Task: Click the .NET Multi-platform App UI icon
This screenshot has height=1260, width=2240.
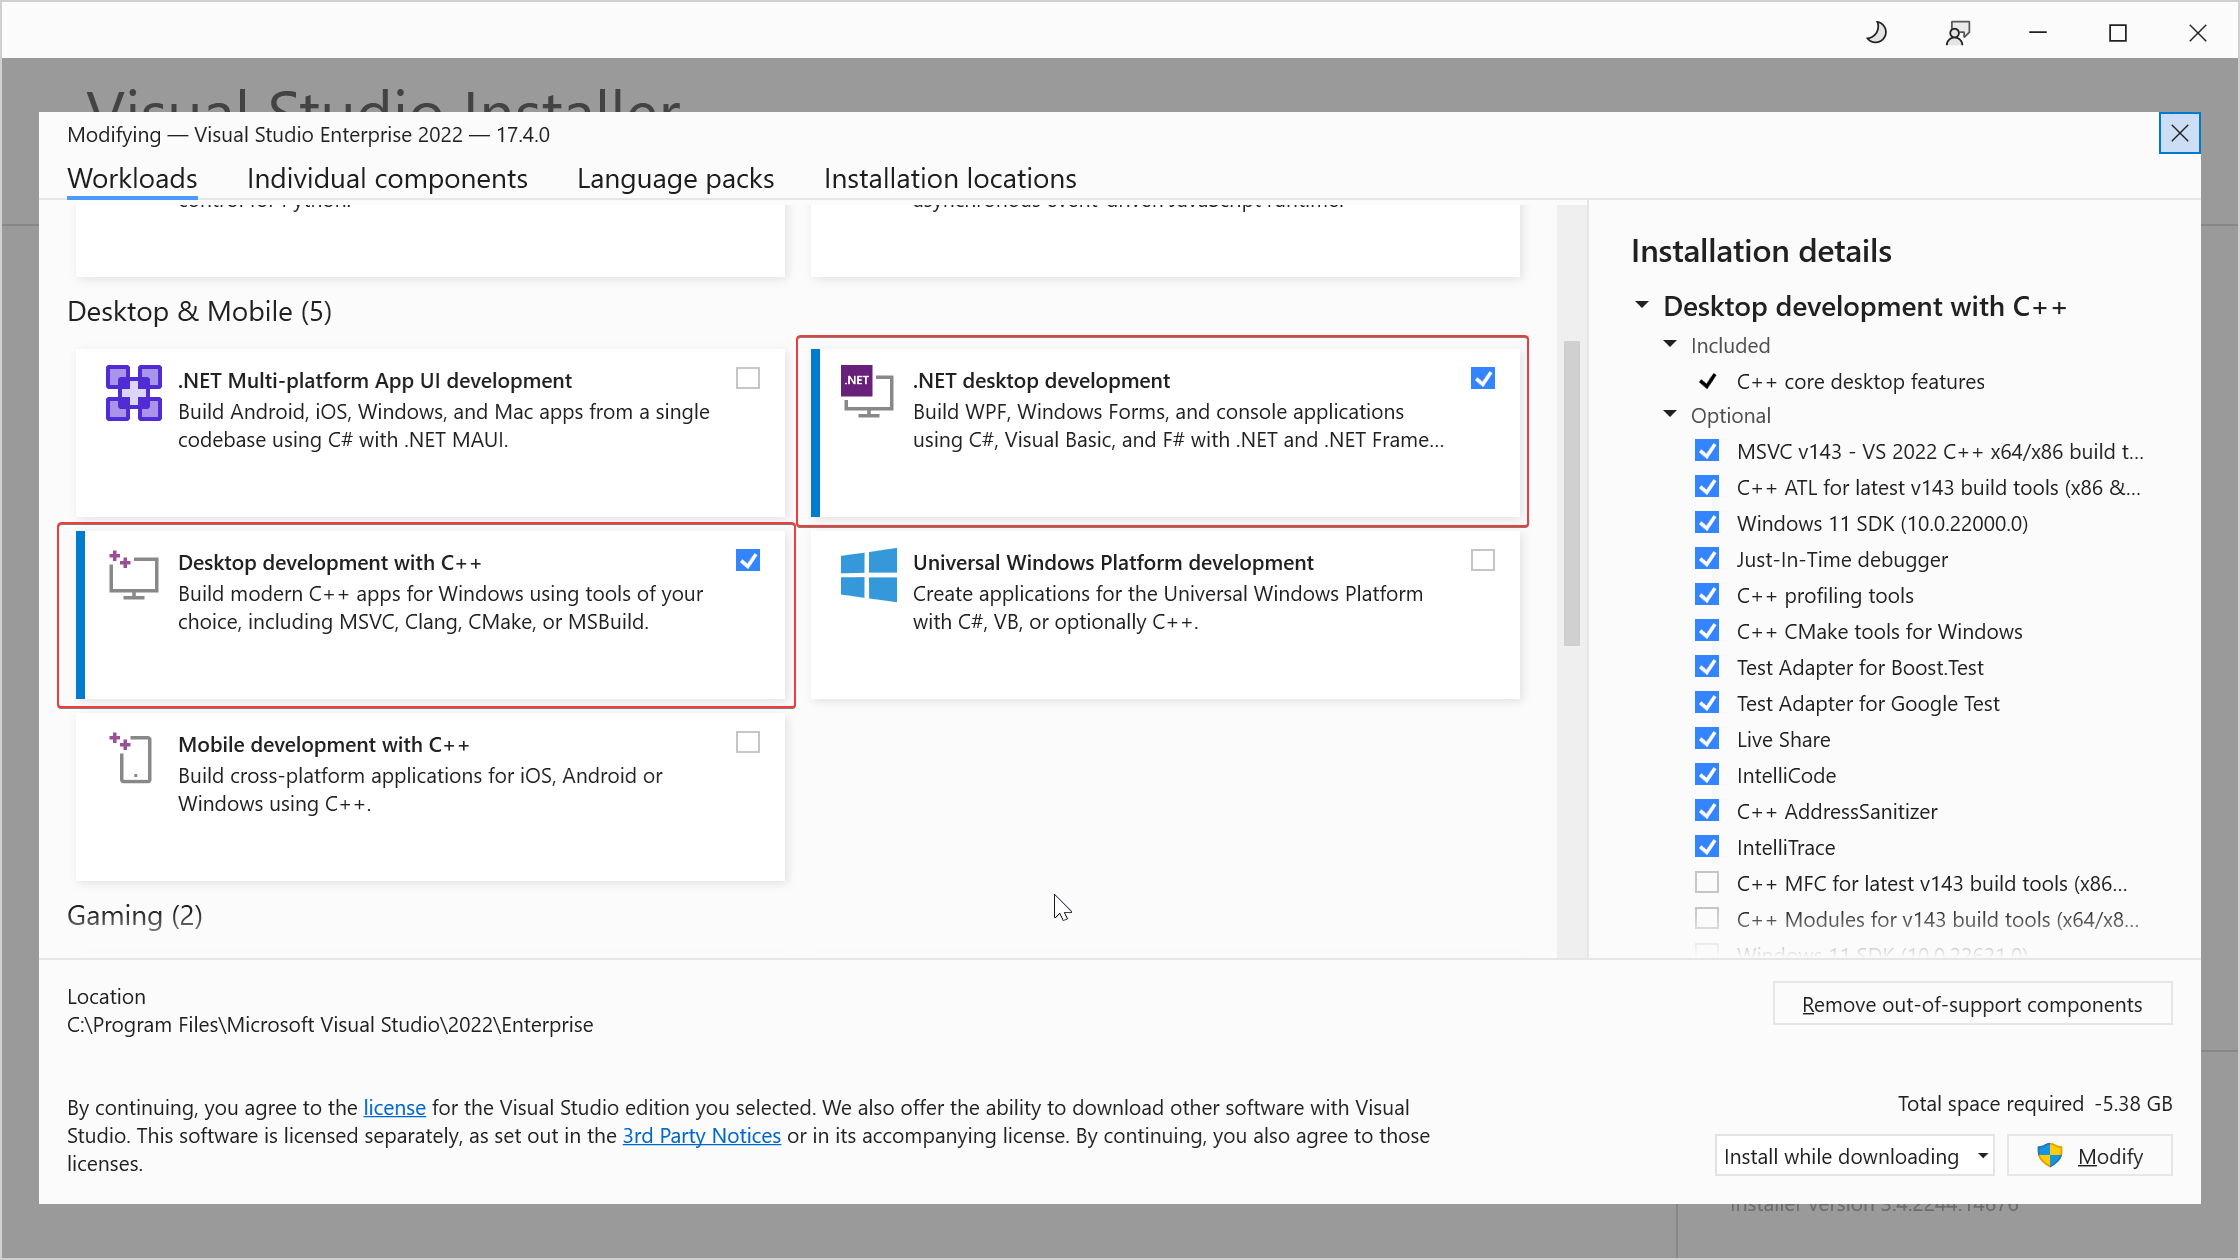Action: (x=133, y=393)
